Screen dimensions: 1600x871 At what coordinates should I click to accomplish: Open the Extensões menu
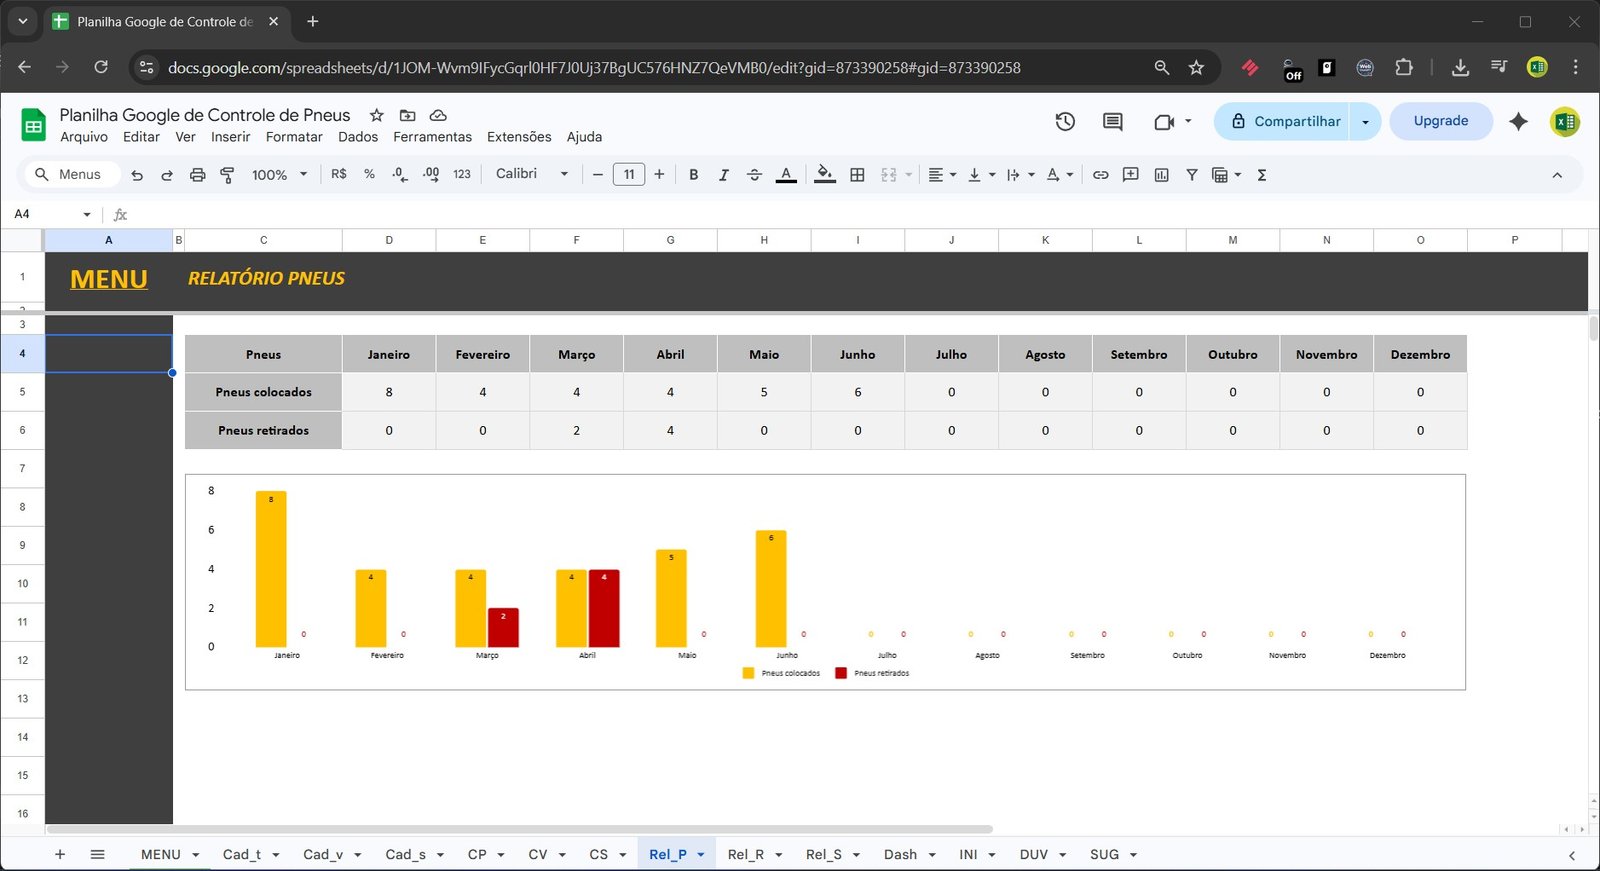coord(518,137)
